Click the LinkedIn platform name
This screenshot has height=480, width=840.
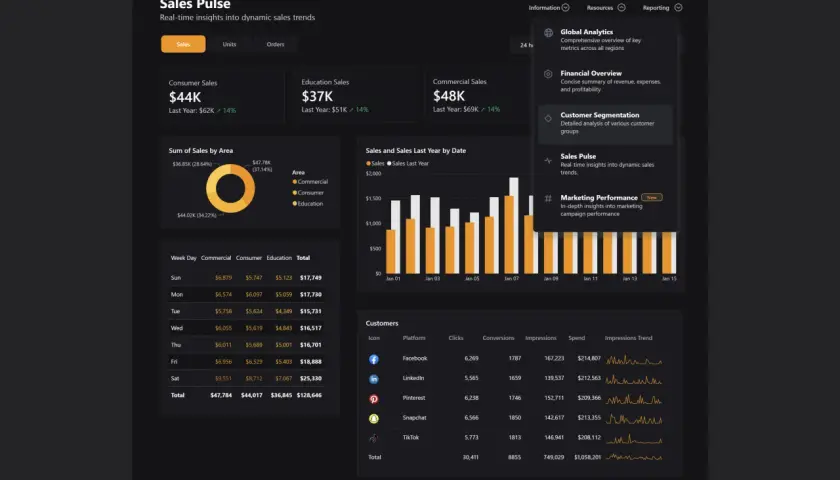(413, 378)
